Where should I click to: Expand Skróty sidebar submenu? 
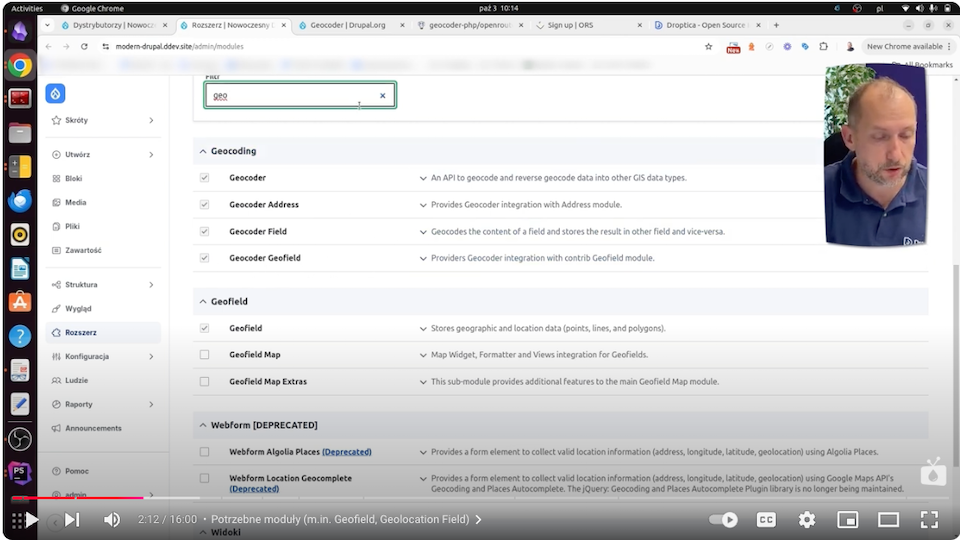[x=151, y=121]
